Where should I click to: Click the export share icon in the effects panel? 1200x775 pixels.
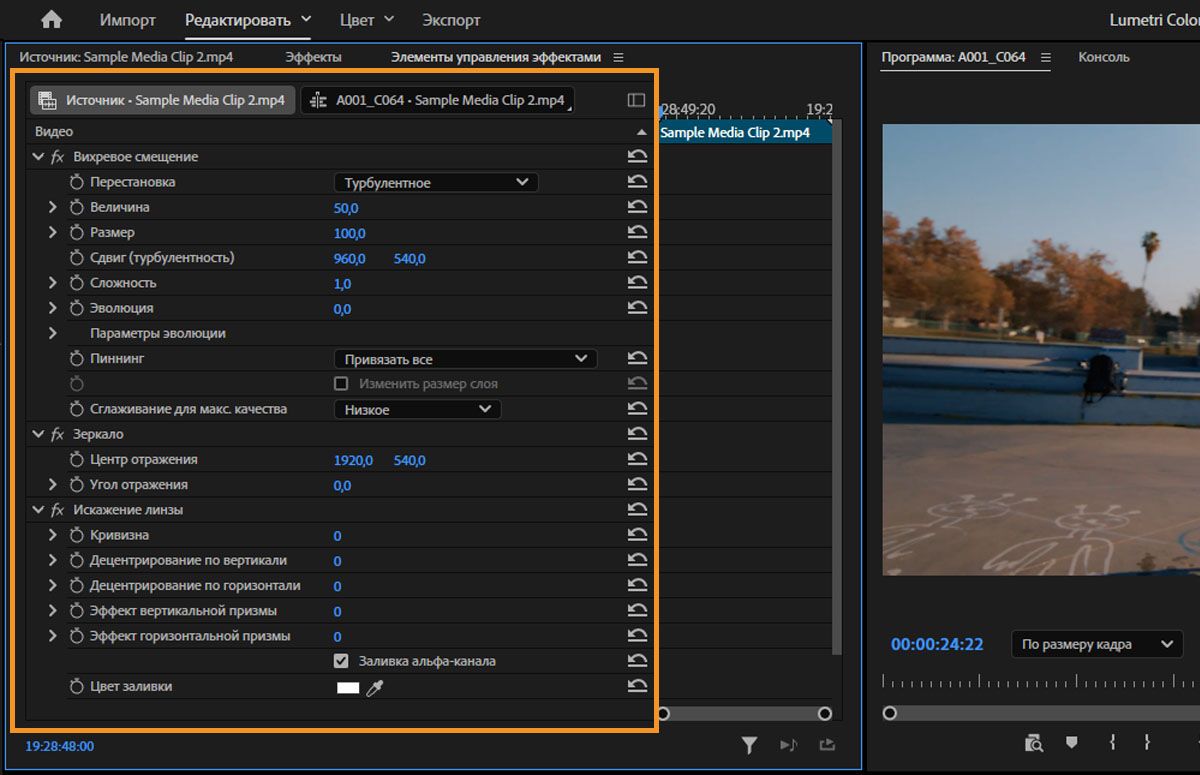[x=826, y=744]
